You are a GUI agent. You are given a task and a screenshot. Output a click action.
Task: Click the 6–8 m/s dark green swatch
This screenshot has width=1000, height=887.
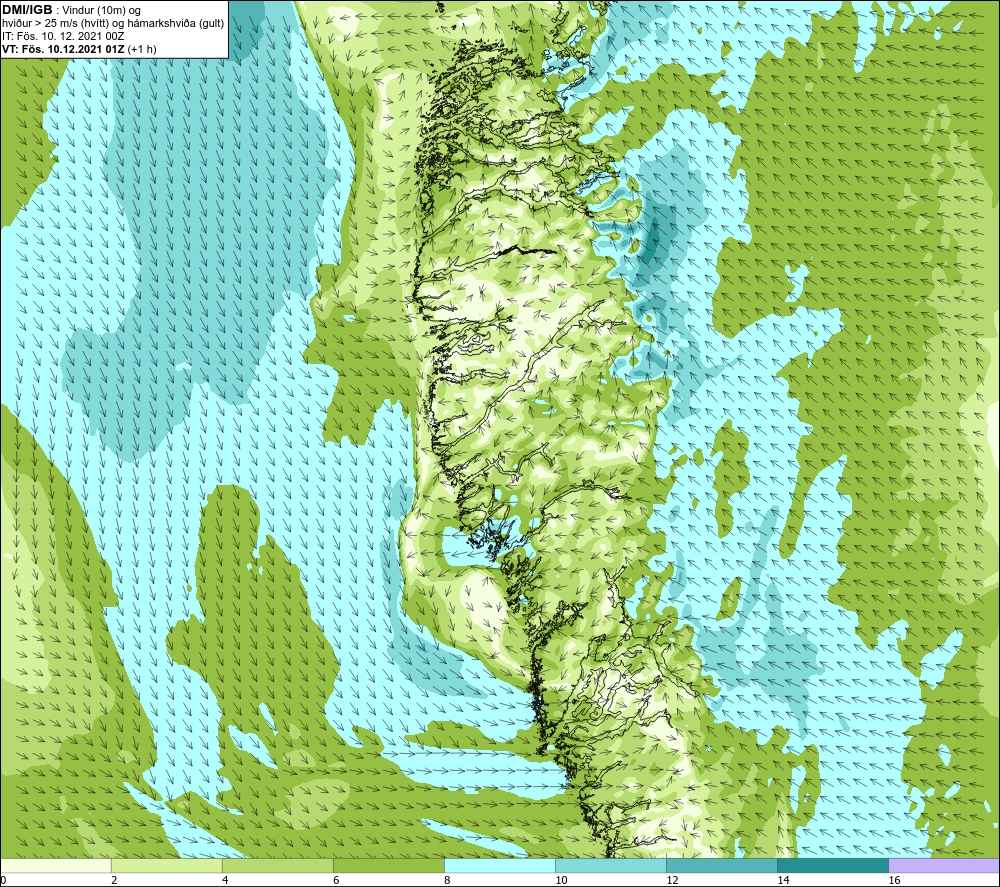[x=388, y=866]
